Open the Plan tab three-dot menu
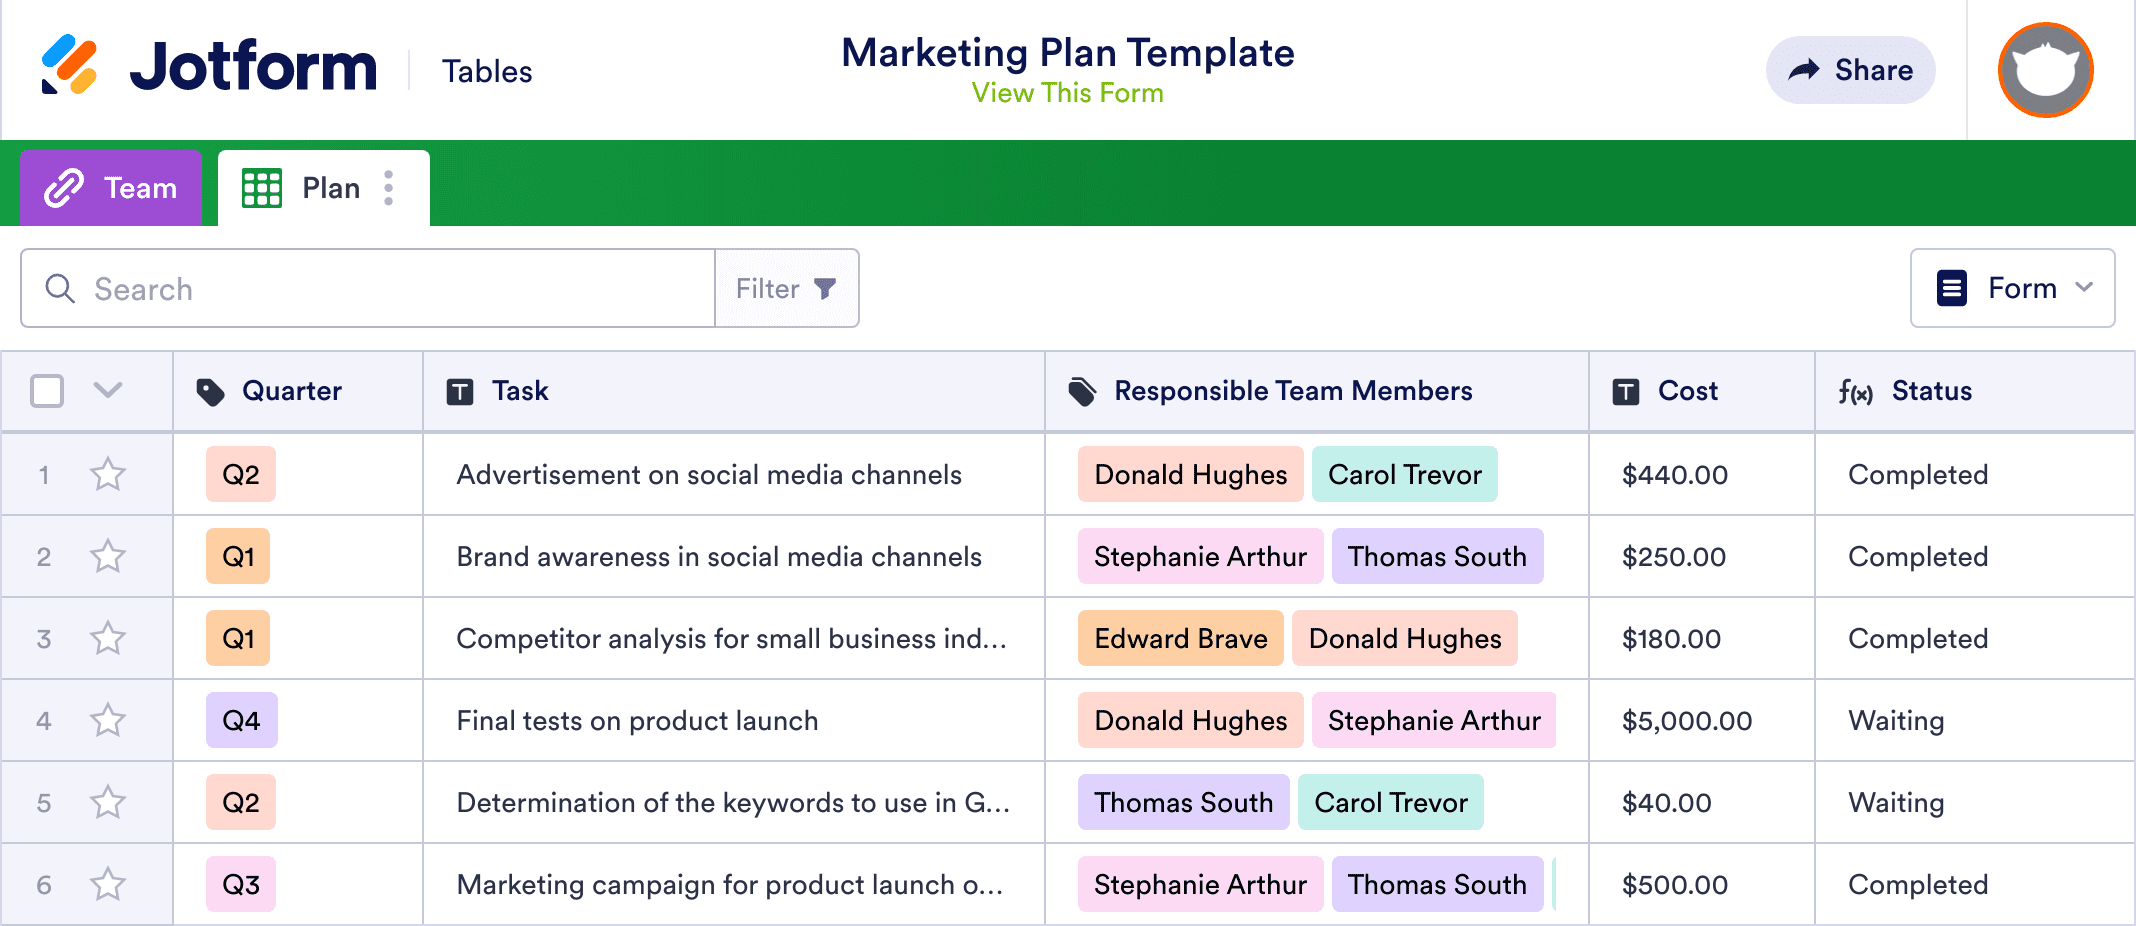The width and height of the screenshot is (2136, 926). [388, 187]
